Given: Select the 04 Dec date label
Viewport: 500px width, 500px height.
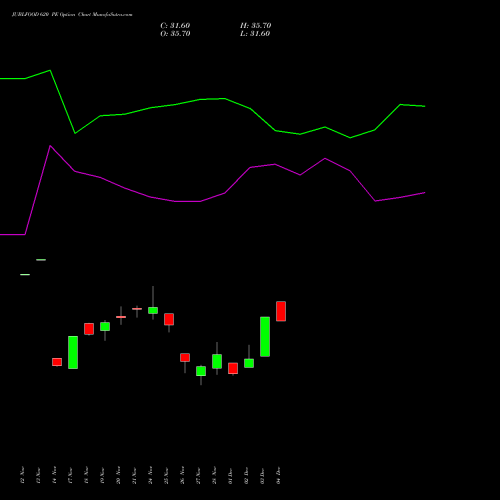Looking at the screenshot, I should pos(278,475).
